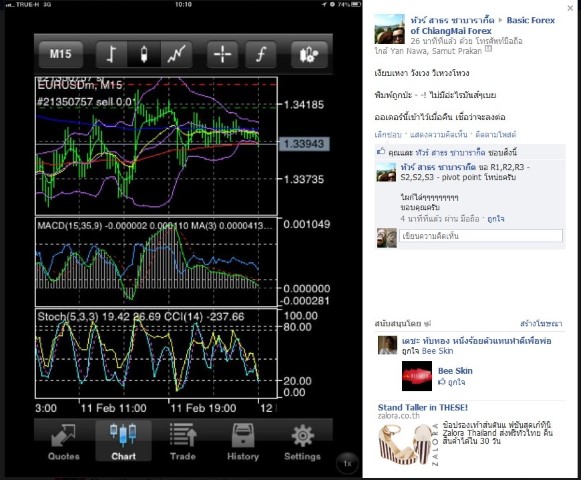Open the Bee Skin page link

455,371
